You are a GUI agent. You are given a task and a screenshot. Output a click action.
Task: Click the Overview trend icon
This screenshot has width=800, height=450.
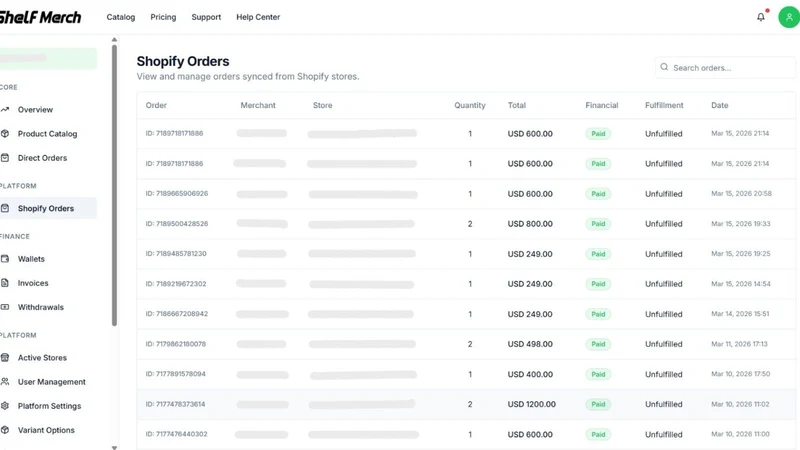[x=5, y=109]
